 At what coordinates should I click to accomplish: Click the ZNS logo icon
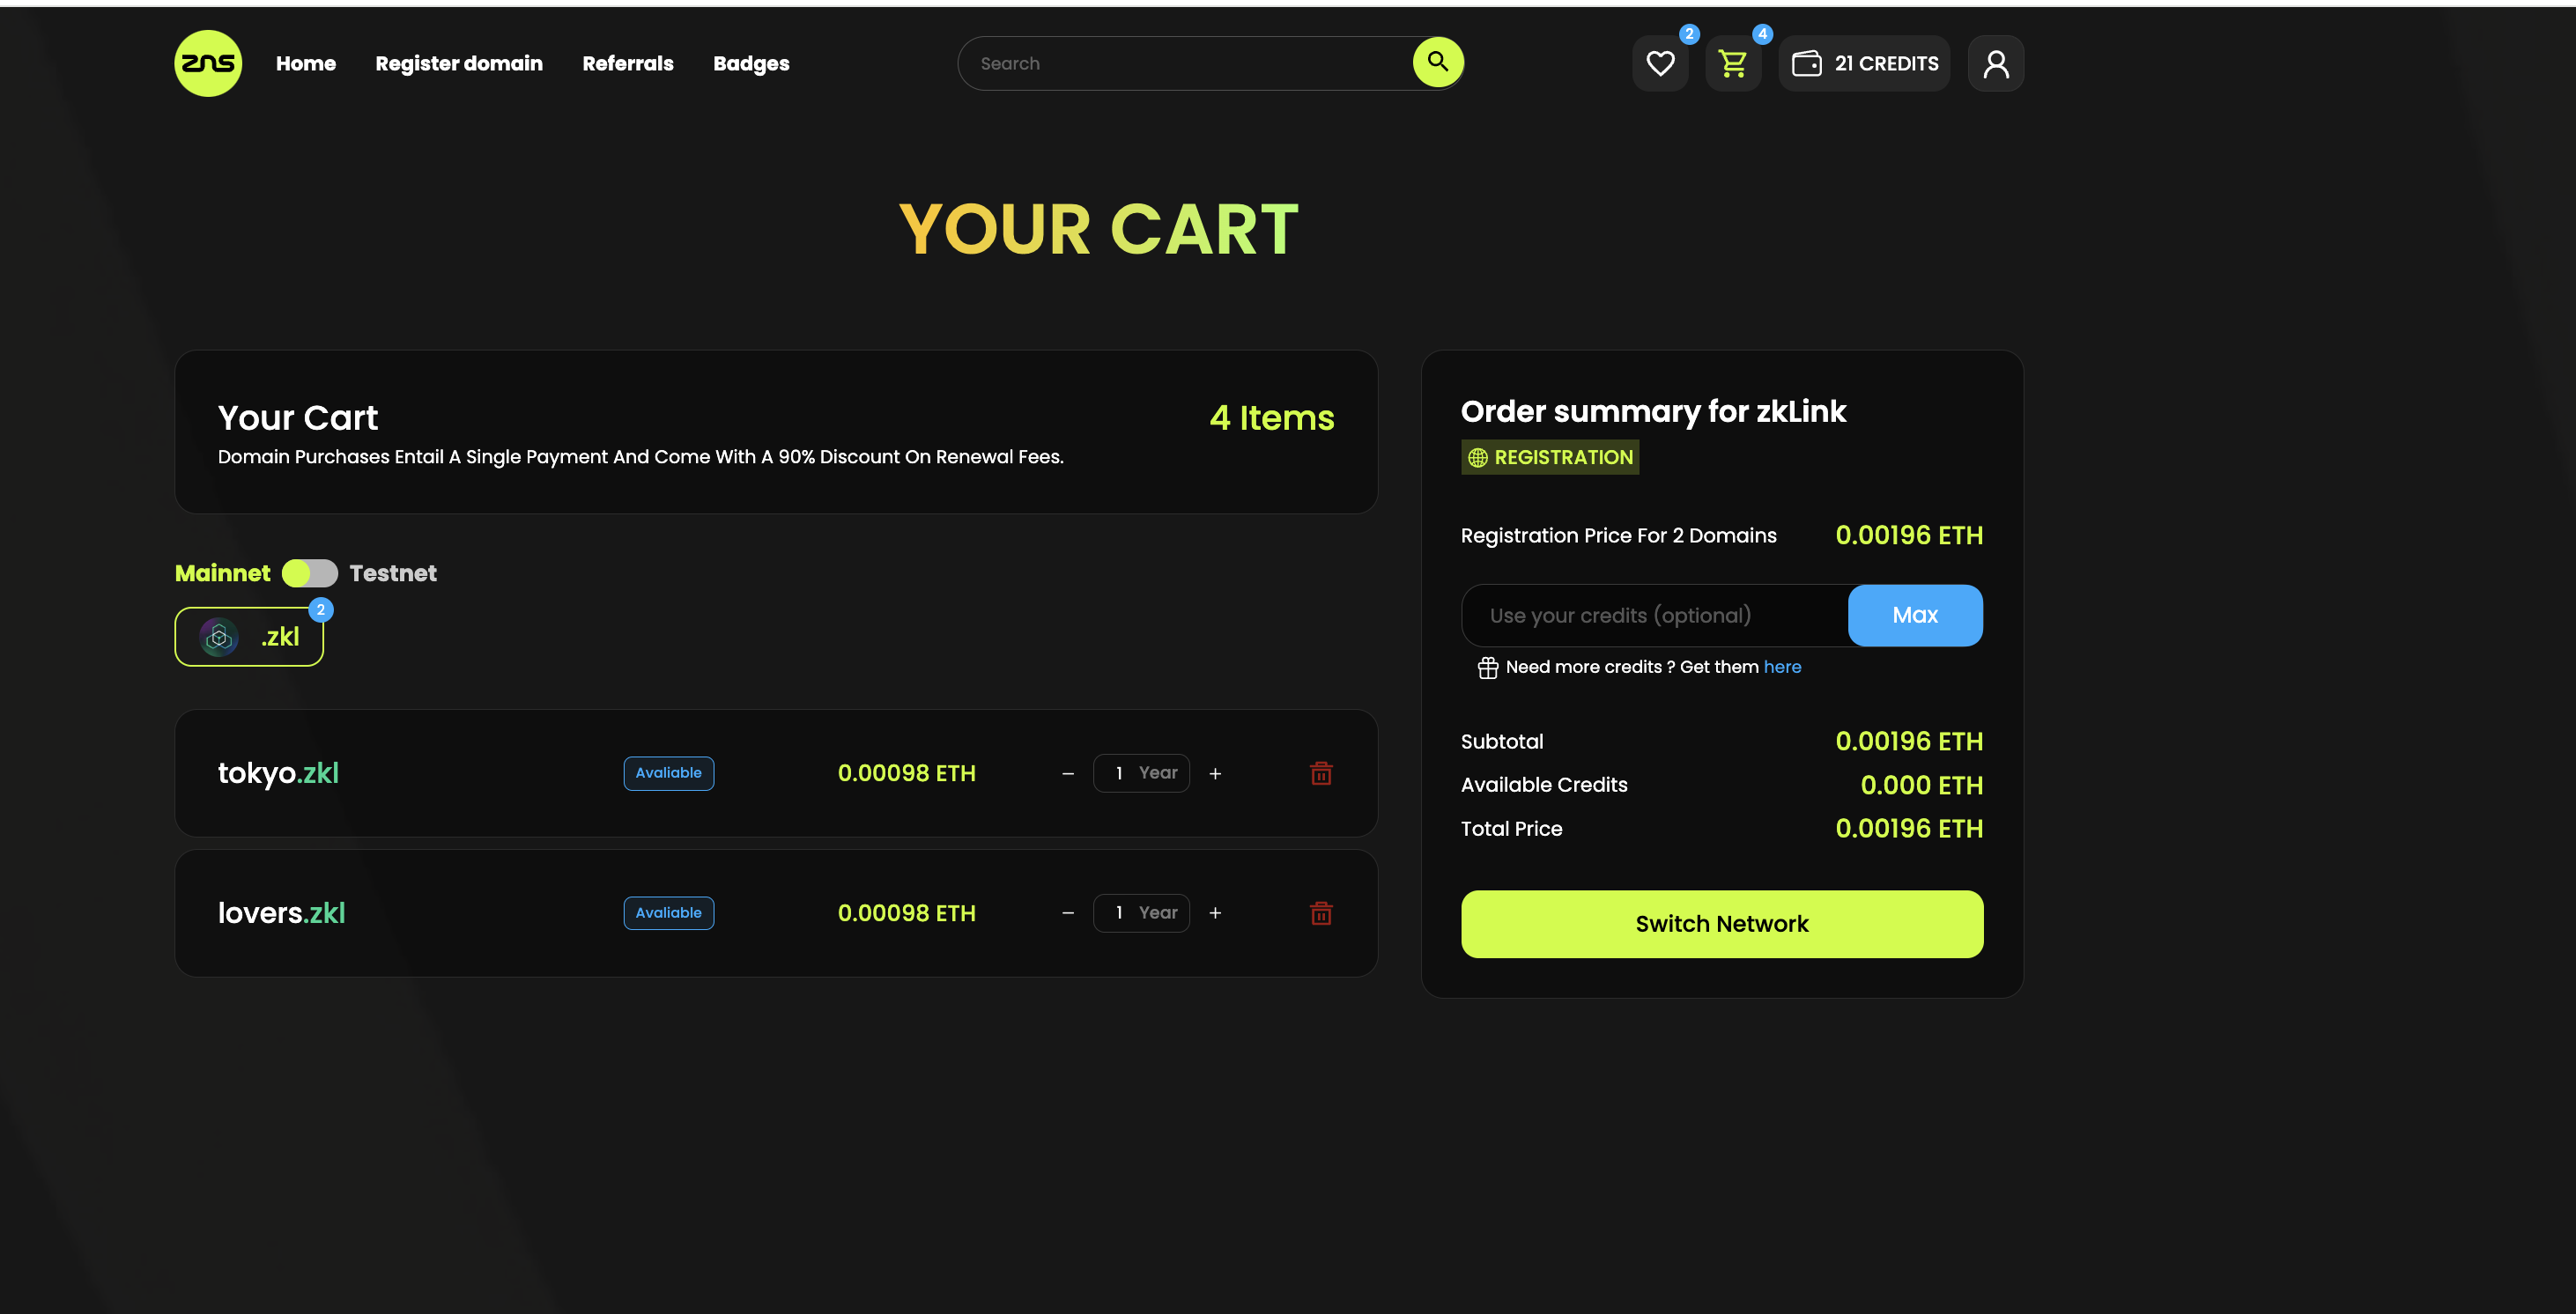click(208, 63)
